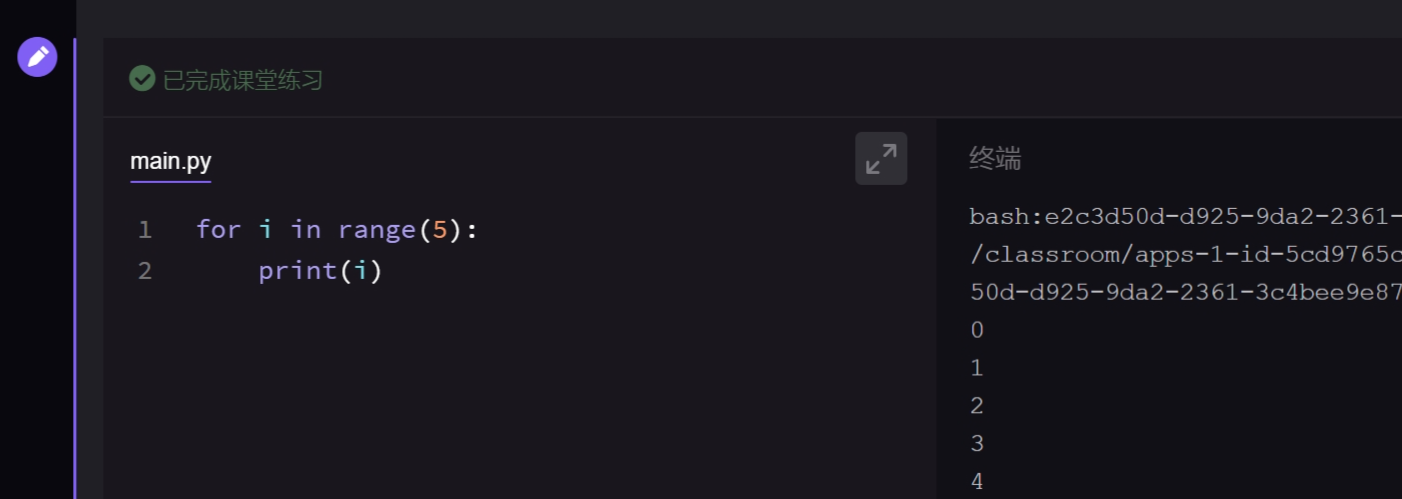Click the /classroom/apps path line in terminal
Image resolution: width=1402 pixels, height=499 pixels.
pyautogui.click(x=1185, y=254)
